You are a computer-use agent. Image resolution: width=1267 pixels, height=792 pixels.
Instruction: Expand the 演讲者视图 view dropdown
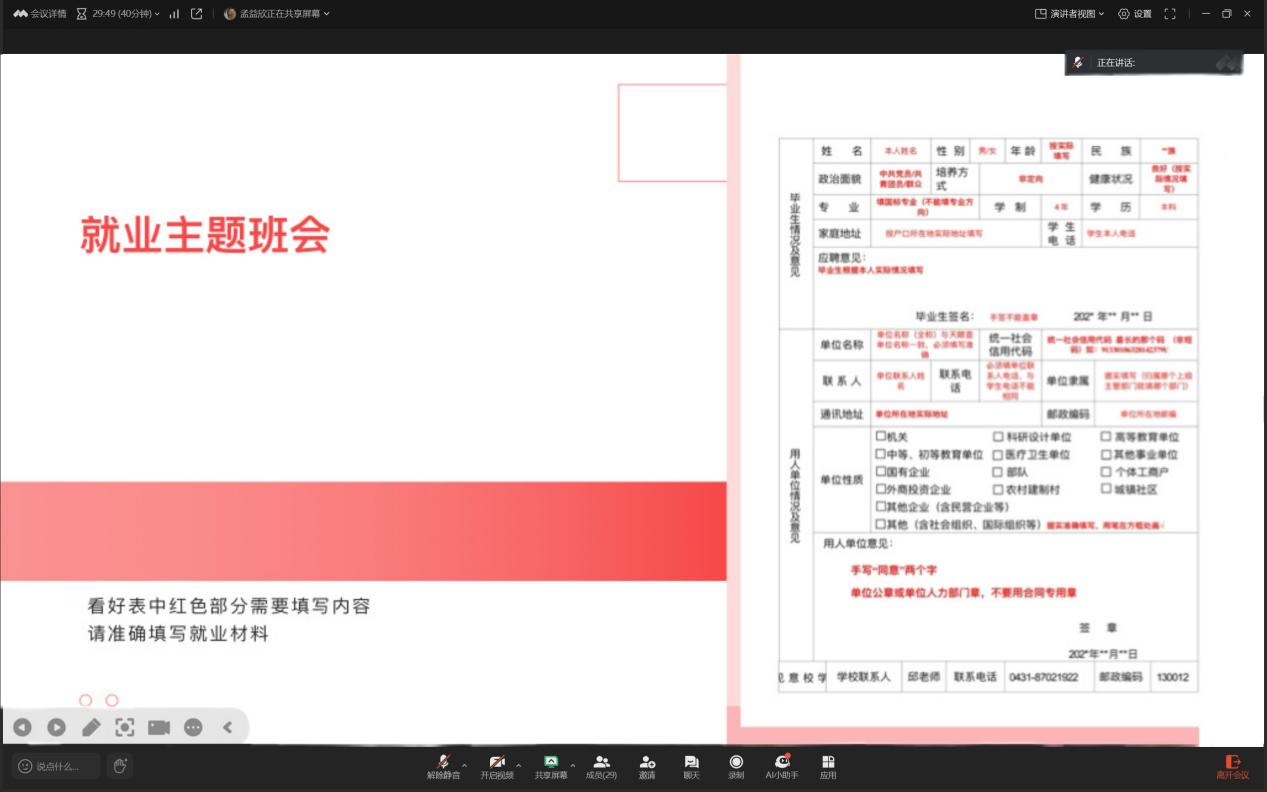1070,14
